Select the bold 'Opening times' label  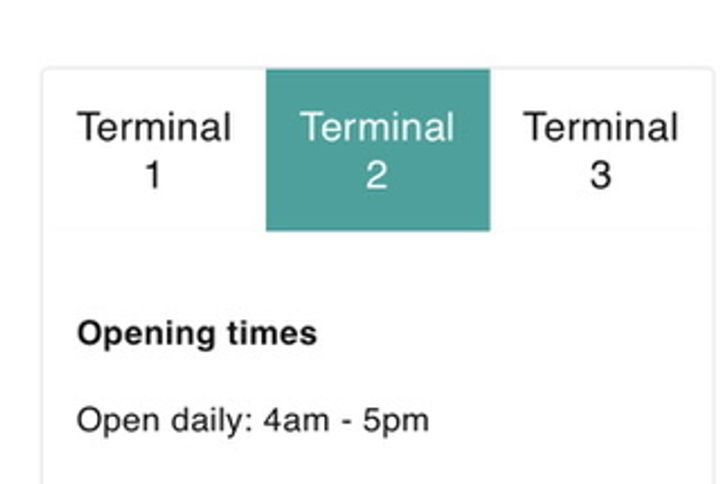197,333
